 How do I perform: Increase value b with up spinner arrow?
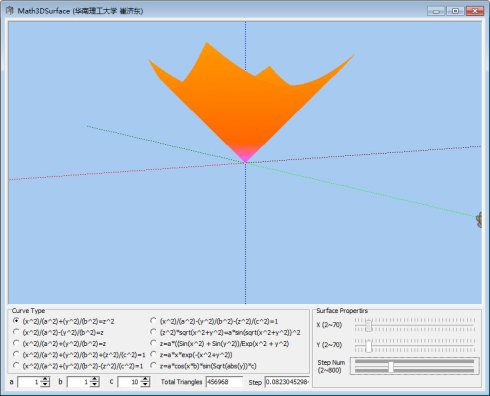[x=95, y=379]
